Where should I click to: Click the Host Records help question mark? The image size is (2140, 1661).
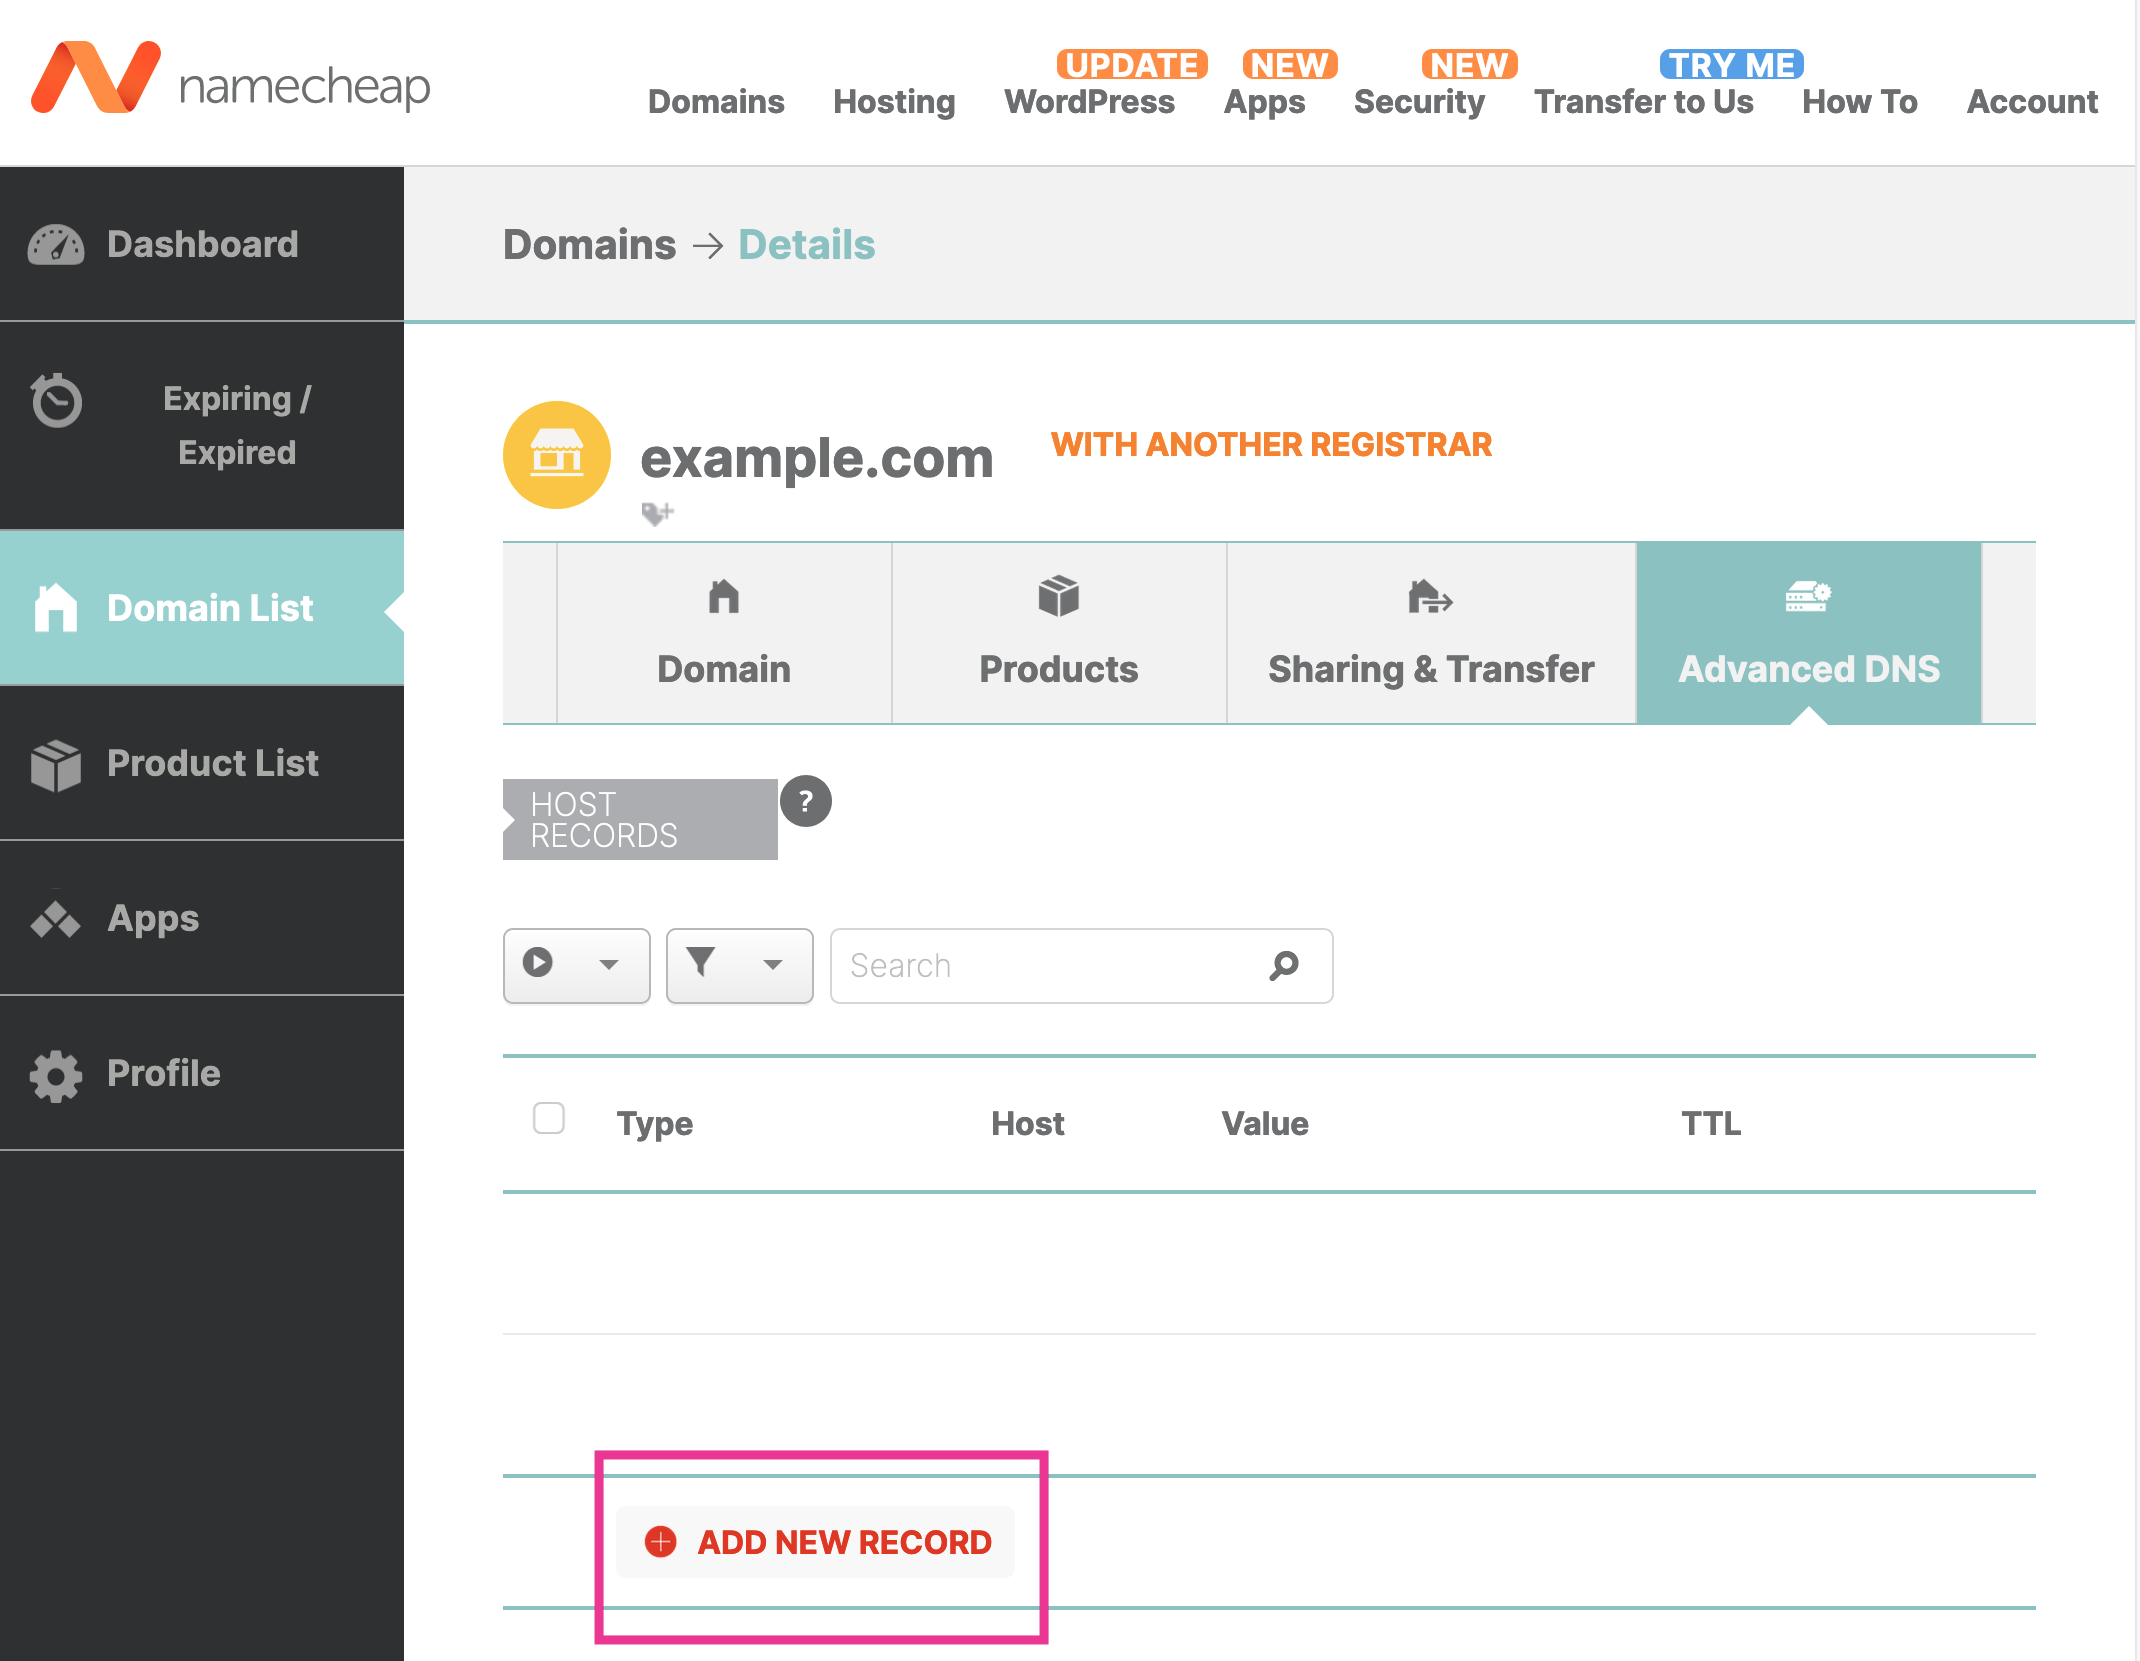[x=805, y=801]
